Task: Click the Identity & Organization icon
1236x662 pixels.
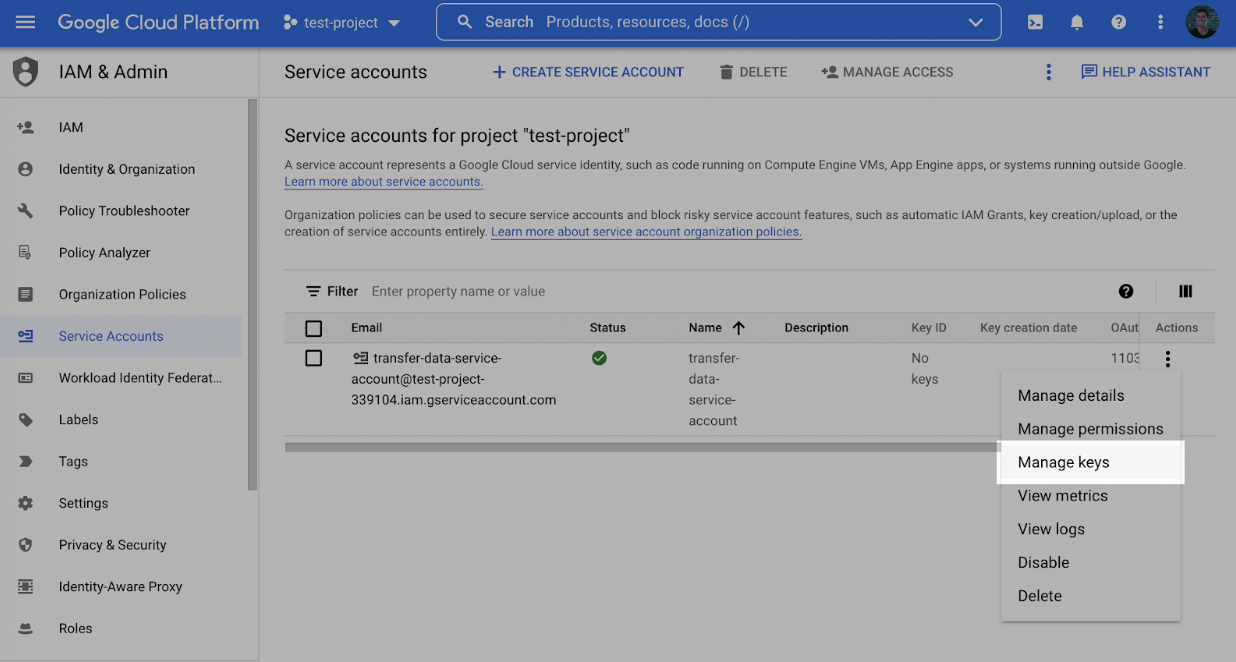Action: click(x=26, y=169)
